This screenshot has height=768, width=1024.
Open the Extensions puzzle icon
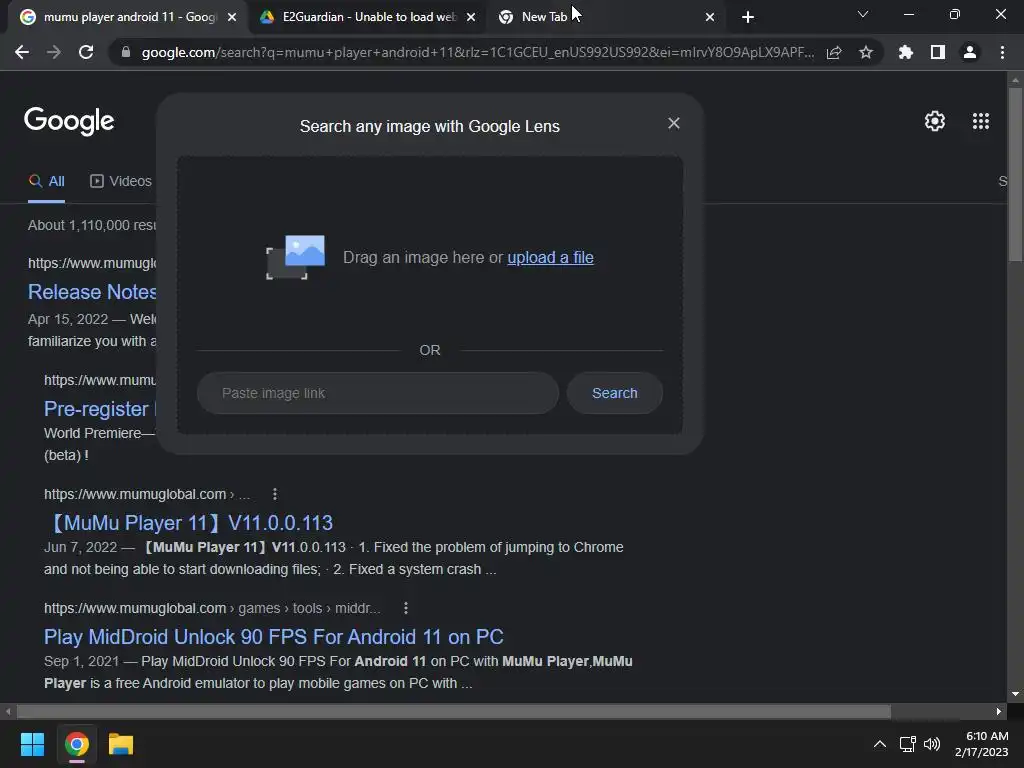pyautogui.click(x=905, y=52)
